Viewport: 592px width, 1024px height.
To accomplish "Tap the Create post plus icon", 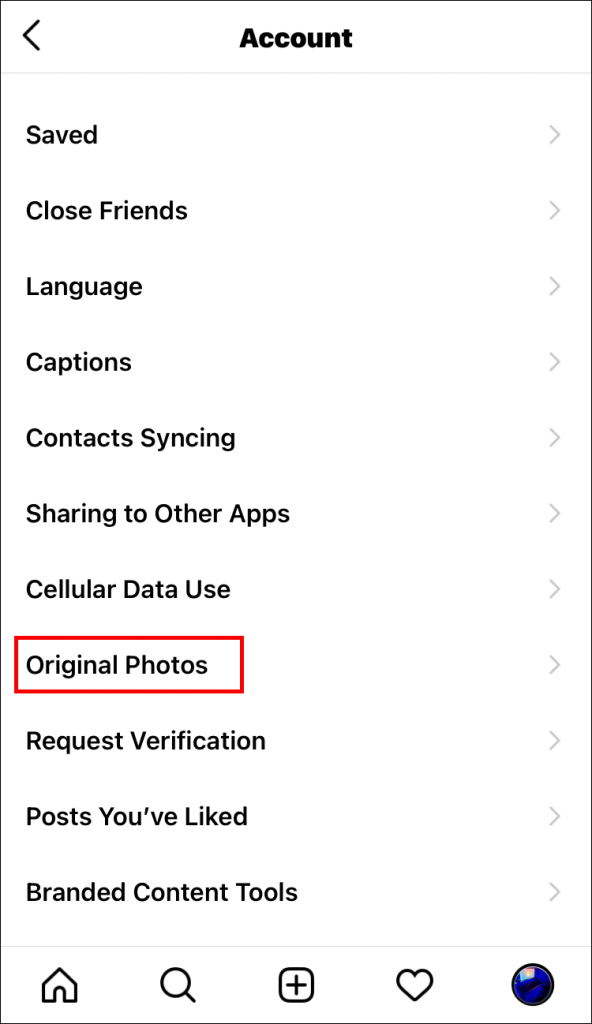I will pos(296,985).
